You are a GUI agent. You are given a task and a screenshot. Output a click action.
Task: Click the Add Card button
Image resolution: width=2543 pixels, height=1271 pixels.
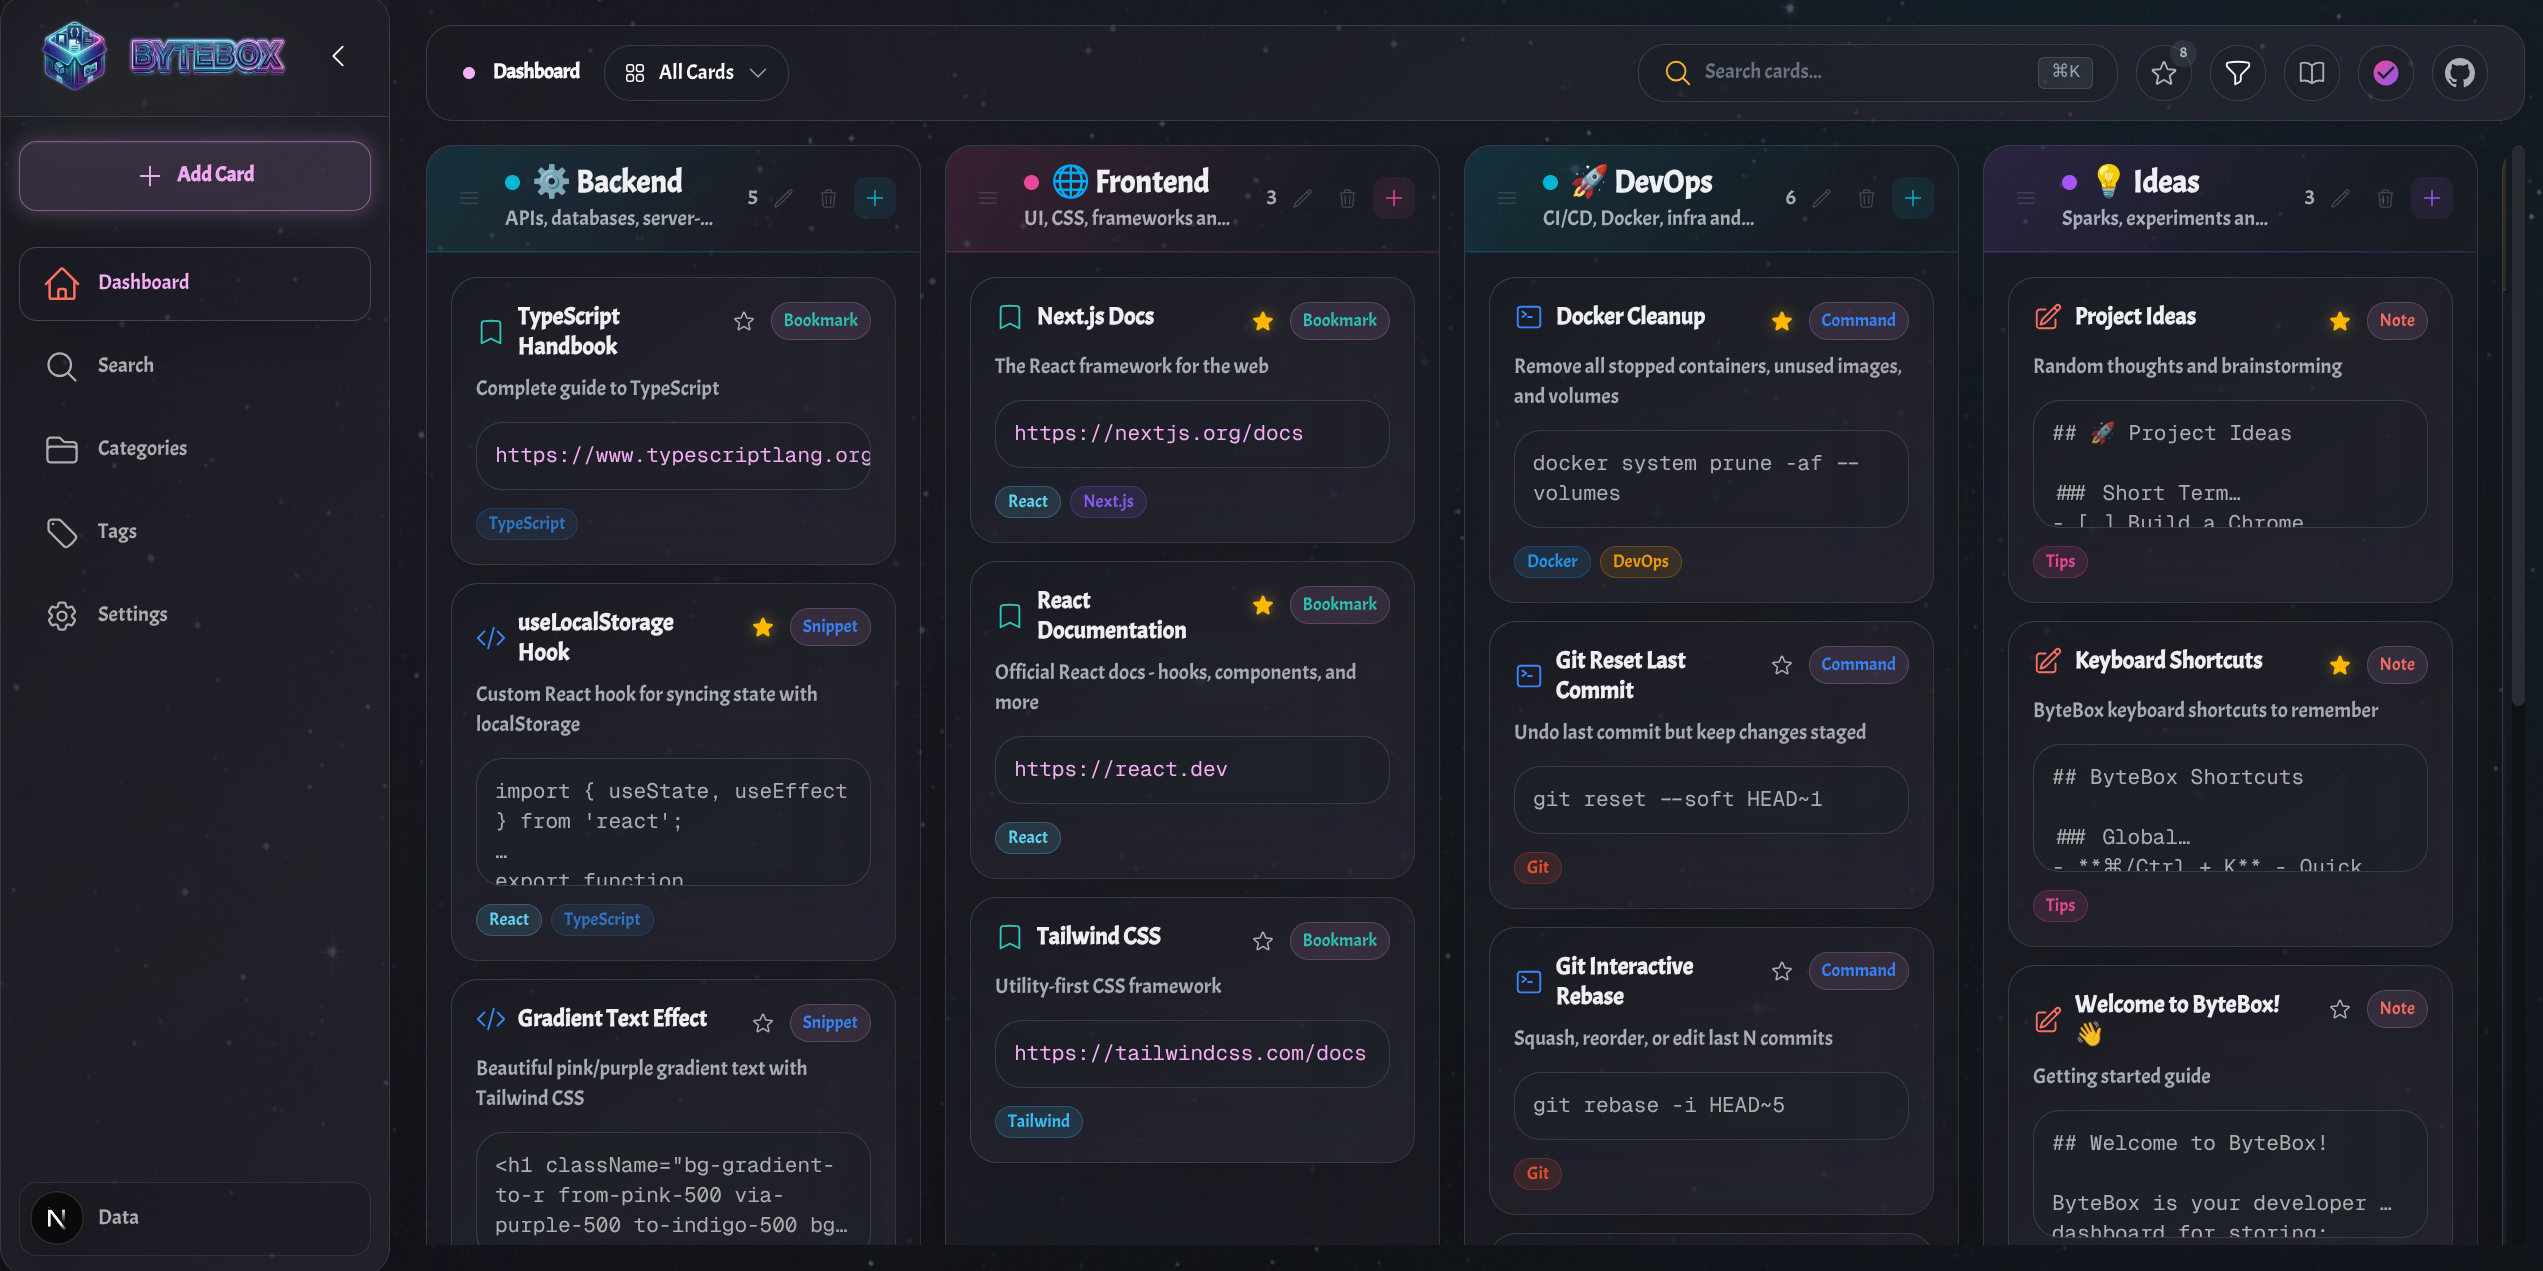tap(194, 174)
